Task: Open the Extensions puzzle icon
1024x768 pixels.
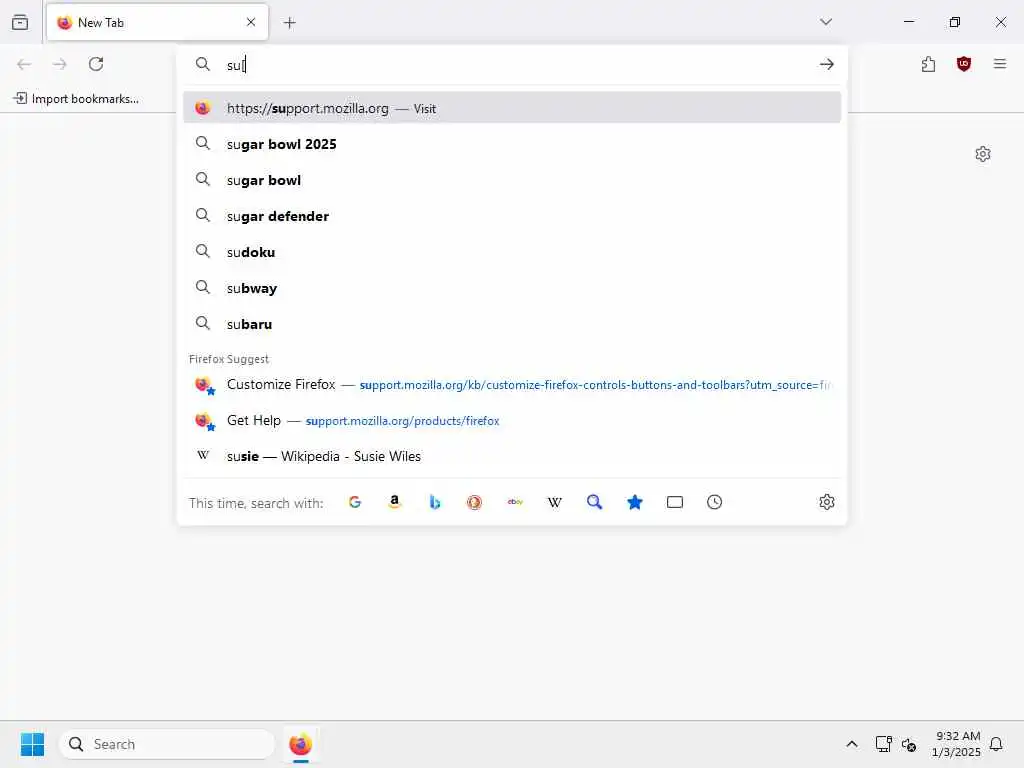Action: pos(928,64)
